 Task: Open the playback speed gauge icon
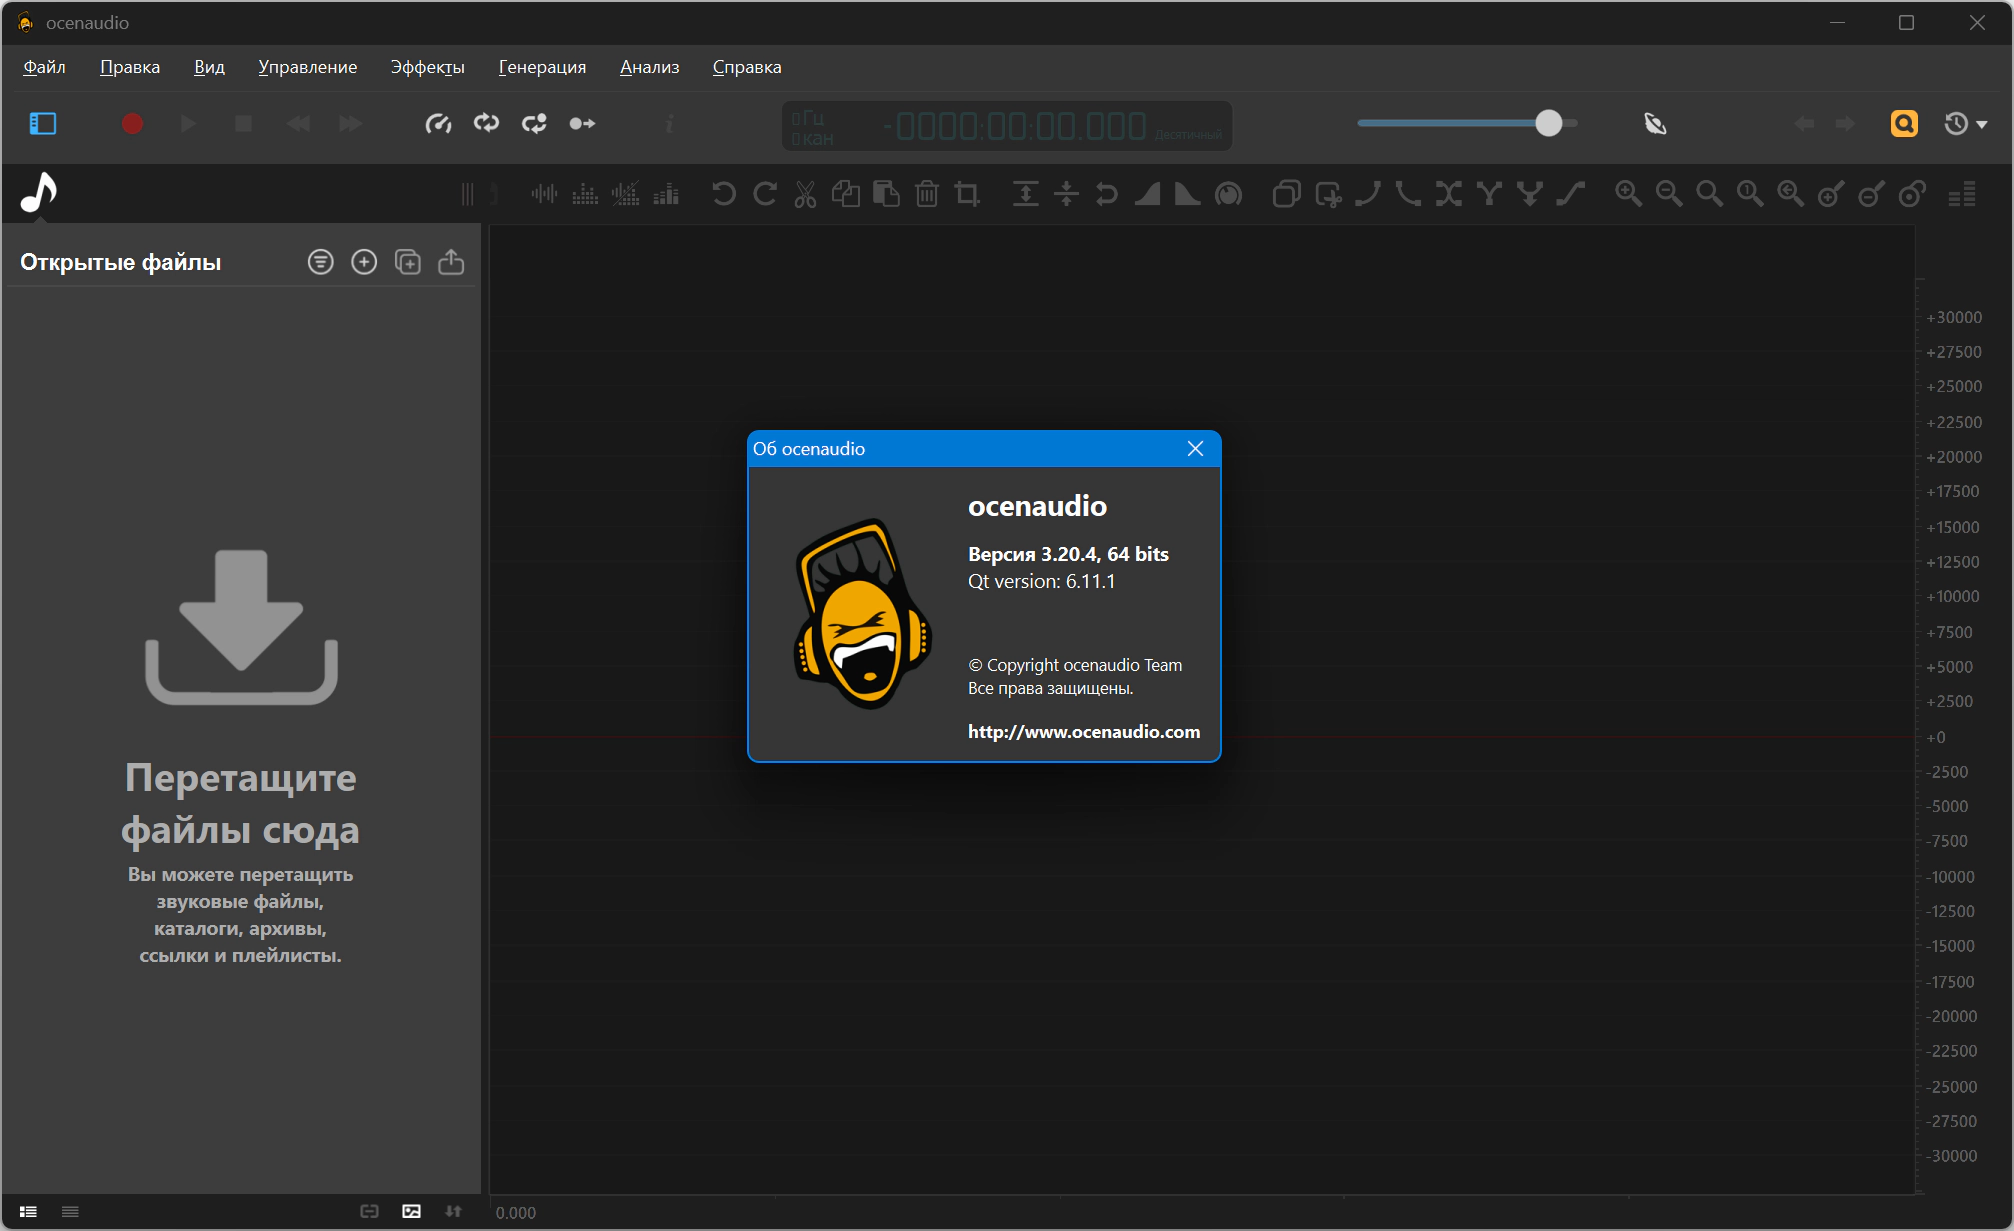pyautogui.click(x=439, y=124)
